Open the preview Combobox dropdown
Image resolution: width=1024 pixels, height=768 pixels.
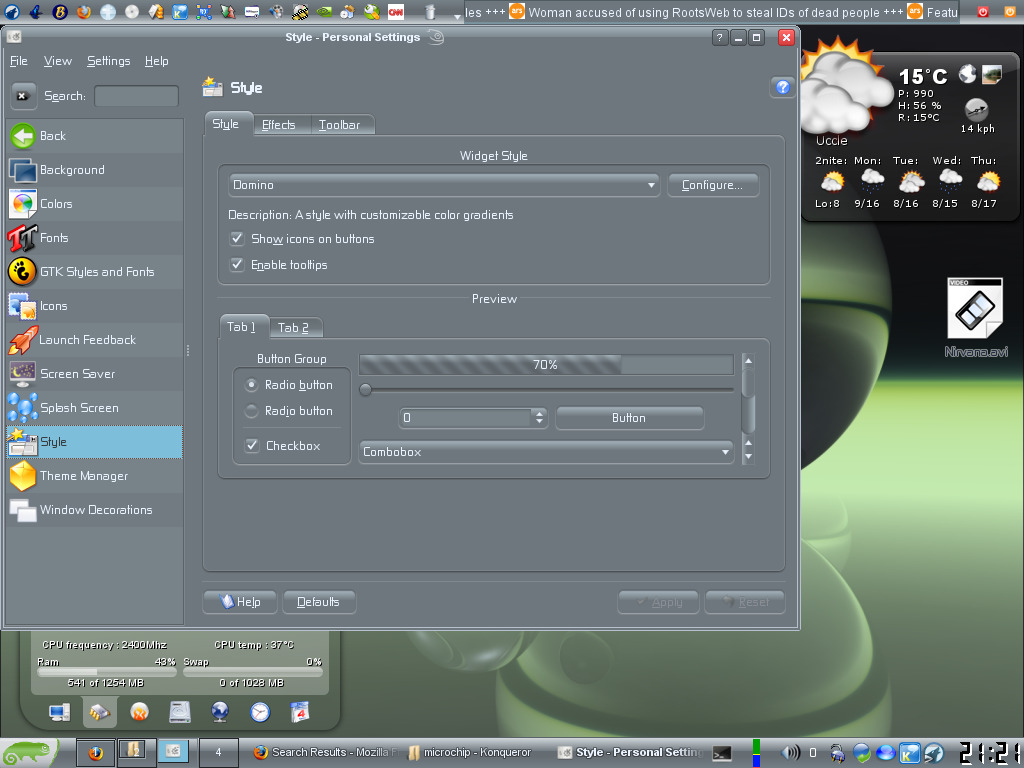pyautogui.click(x=546, y=451)
